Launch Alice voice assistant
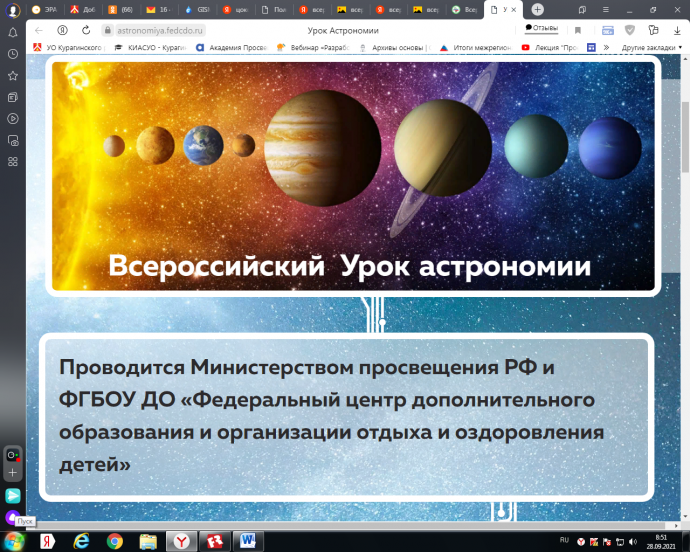The width and height of the screenshot is (690, 552). [x=12, y=516]
